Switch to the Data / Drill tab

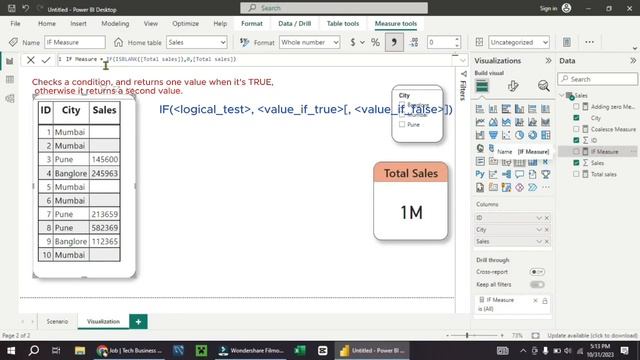tap(295, 24)
